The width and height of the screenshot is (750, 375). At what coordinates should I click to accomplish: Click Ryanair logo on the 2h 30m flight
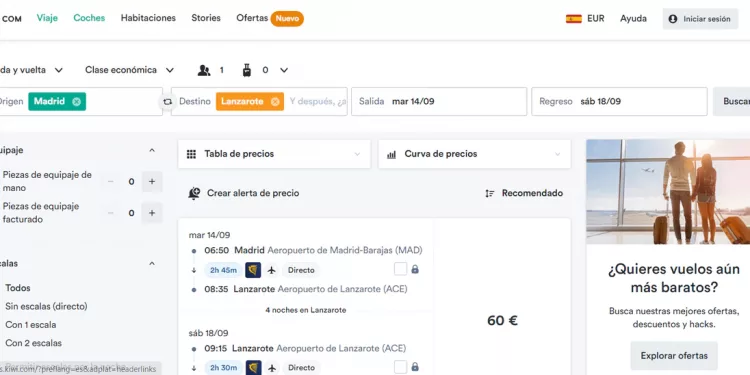(254, 367)
